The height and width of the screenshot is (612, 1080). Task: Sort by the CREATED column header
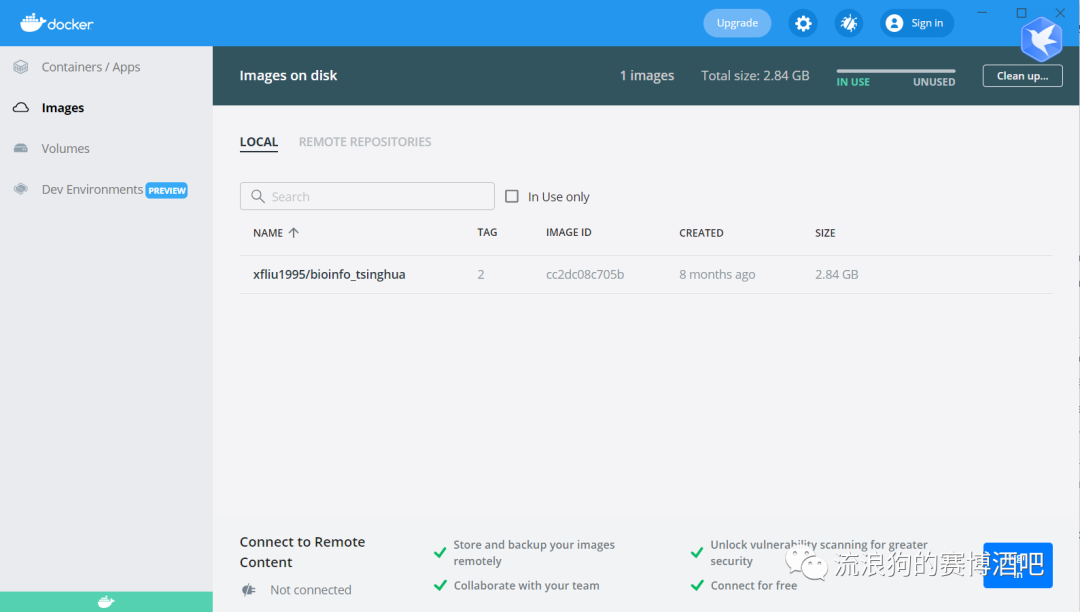tap(701, 233)
